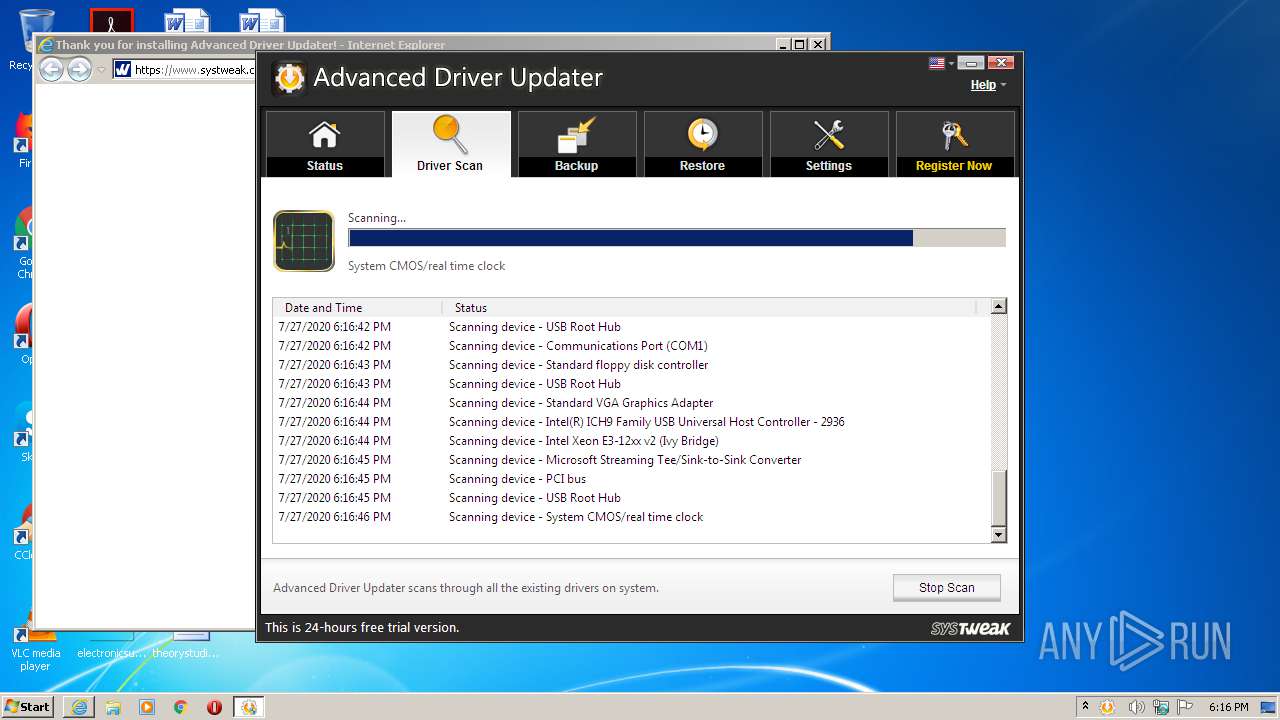The height and width of the screenshot is (720, 1280).
Task: Switch to the Driver Scan tab
Action: (451, 144)
